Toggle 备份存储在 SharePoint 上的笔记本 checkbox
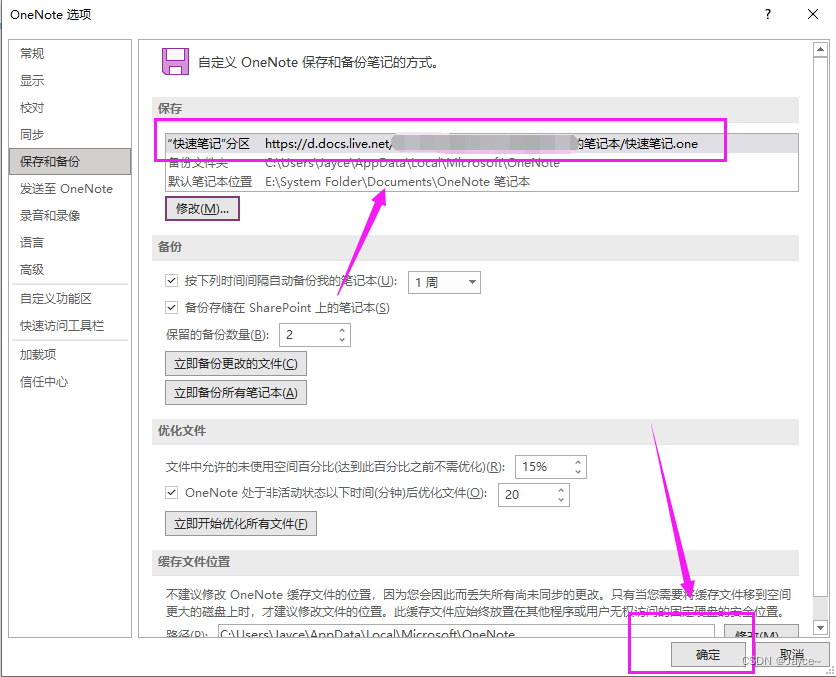The width and height of the screenshot is (836, 677). [171, 308]
